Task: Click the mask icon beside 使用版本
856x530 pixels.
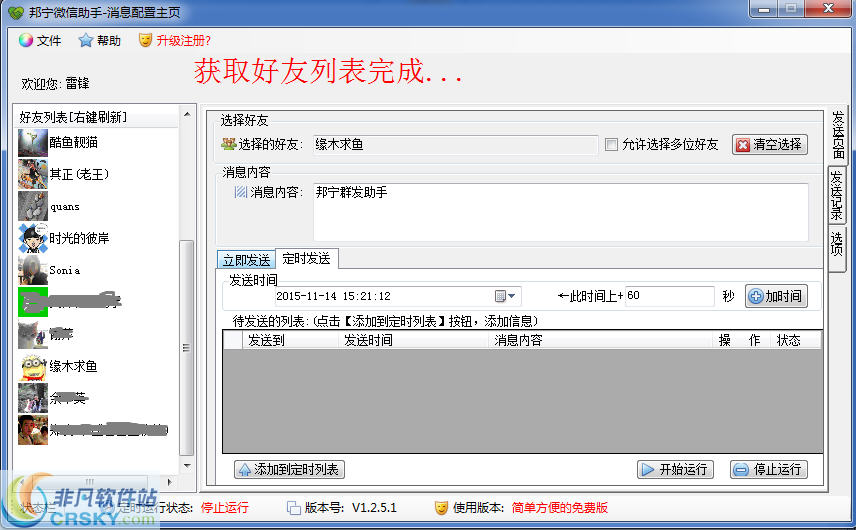Action: point(441,508)
